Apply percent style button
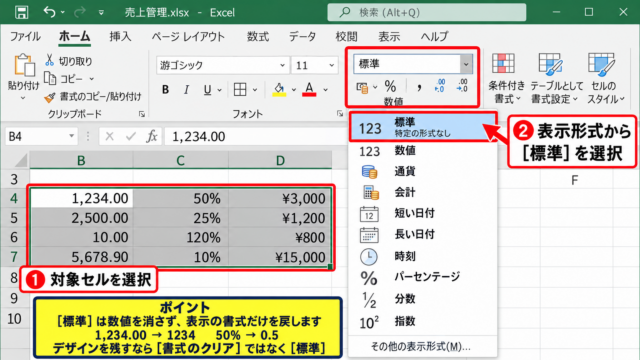This screenshot has width=640, height=360. click(x=390, y=87)
